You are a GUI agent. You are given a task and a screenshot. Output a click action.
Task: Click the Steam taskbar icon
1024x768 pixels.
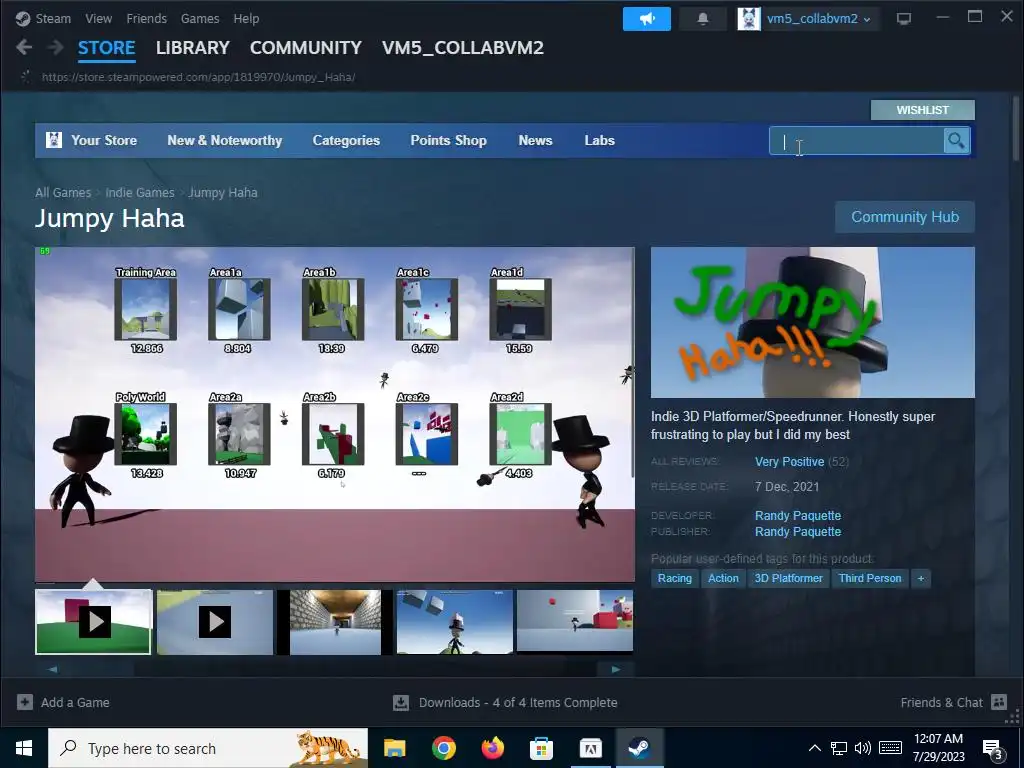click(x=639, y=748)
